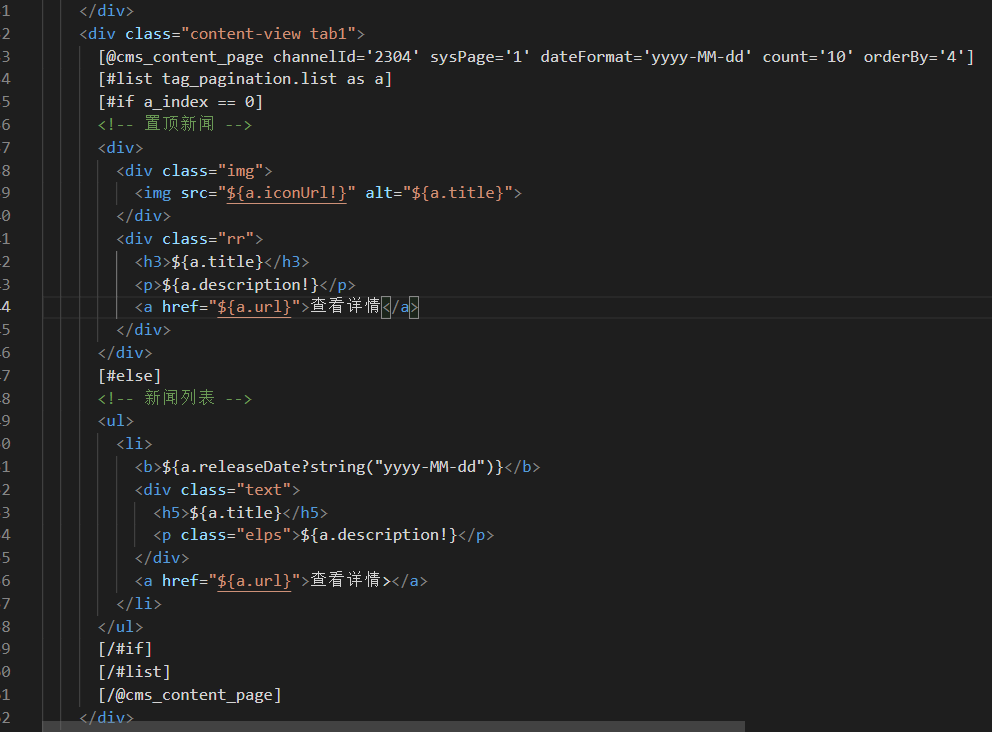This screenshot has height=732, width=992.
Task: Click the channelId='2304' attribute
Action: click(346, 57)
